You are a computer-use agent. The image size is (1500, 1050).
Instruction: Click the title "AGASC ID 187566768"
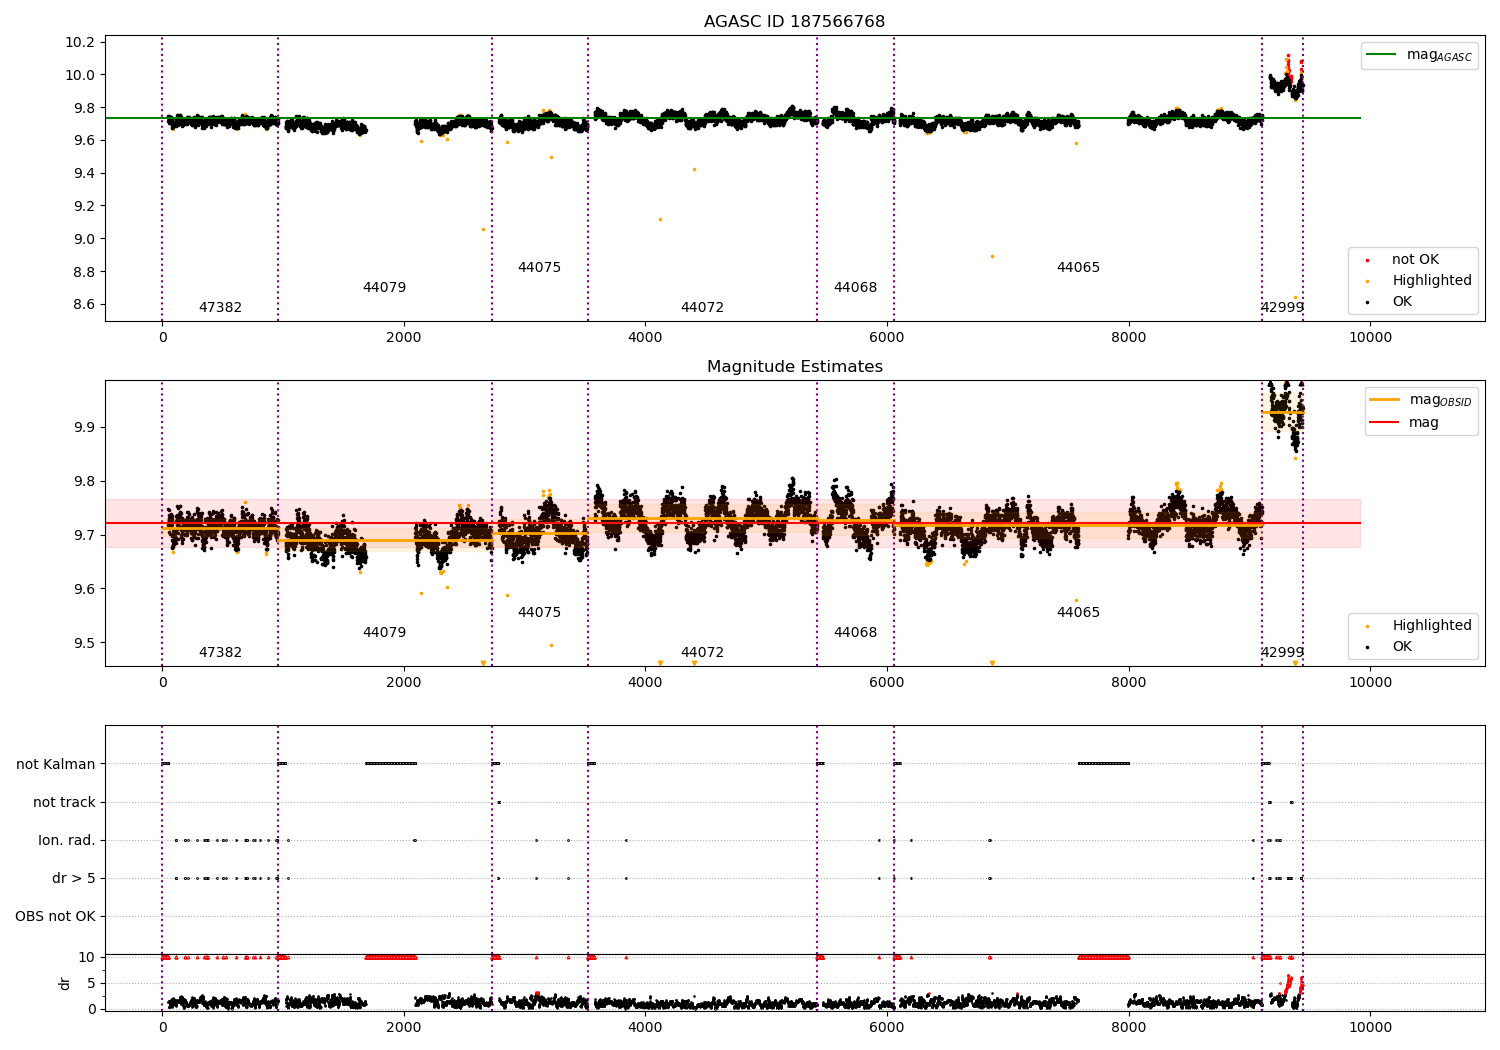pyautogui.click(x=794, y=22)
